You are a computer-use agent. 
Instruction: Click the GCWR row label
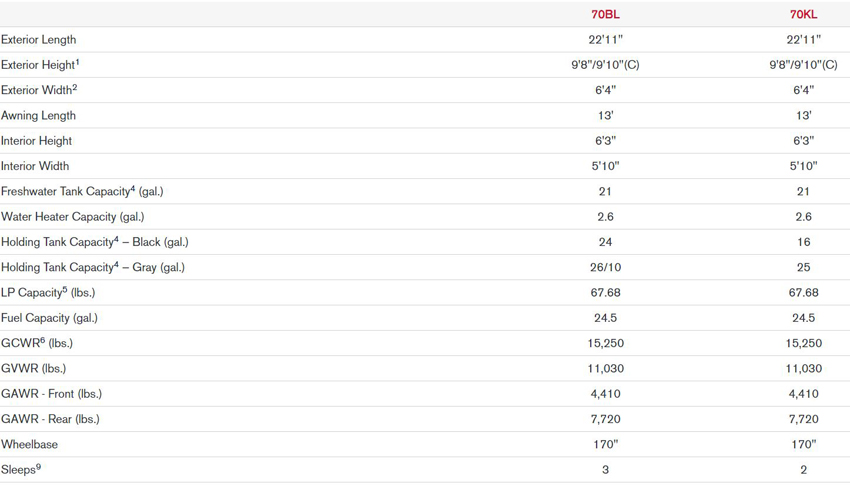pyautogui.click(x=37, y=343)
